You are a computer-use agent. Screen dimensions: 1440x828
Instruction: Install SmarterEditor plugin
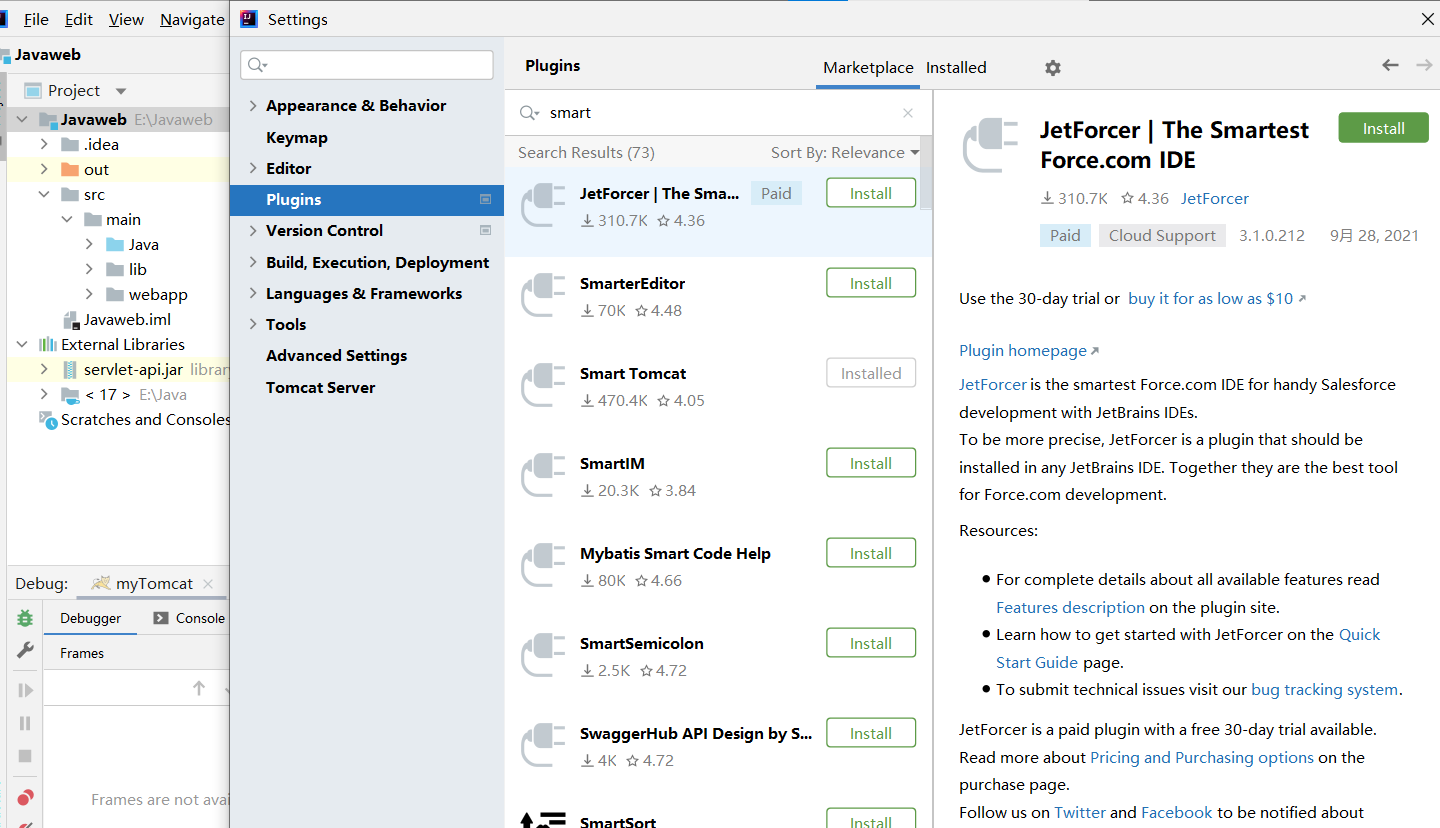coord(871,283)
